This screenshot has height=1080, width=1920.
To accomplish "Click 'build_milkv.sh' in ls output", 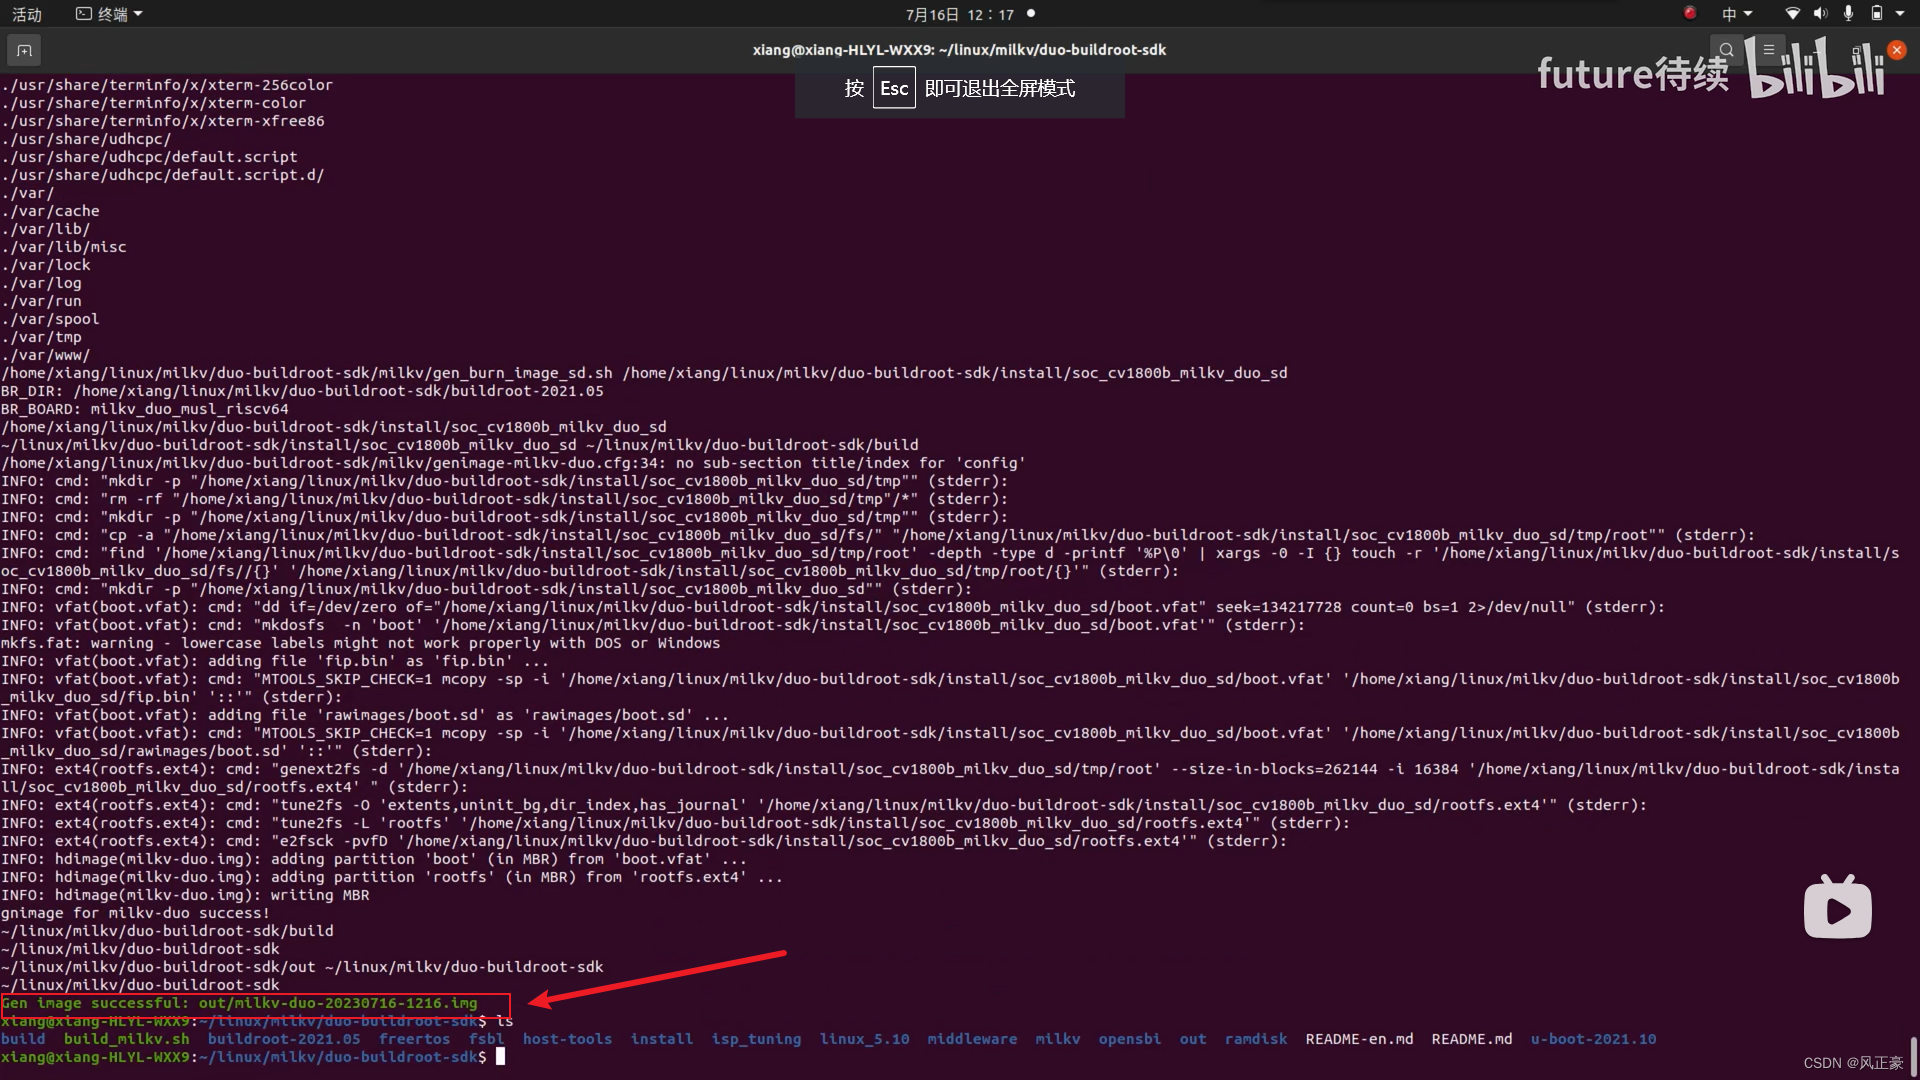I will point(126,1039).
